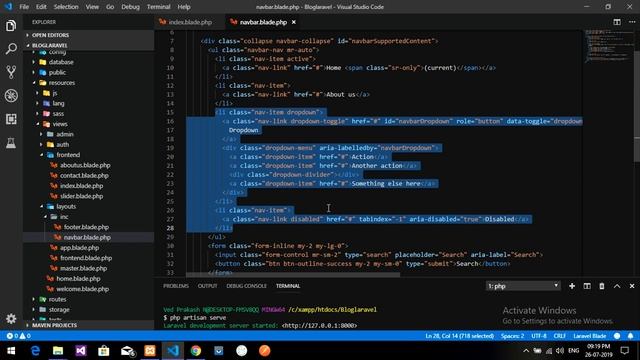Open the File menu
This screenshot has height=360, width=640.
tap(24, 7)
